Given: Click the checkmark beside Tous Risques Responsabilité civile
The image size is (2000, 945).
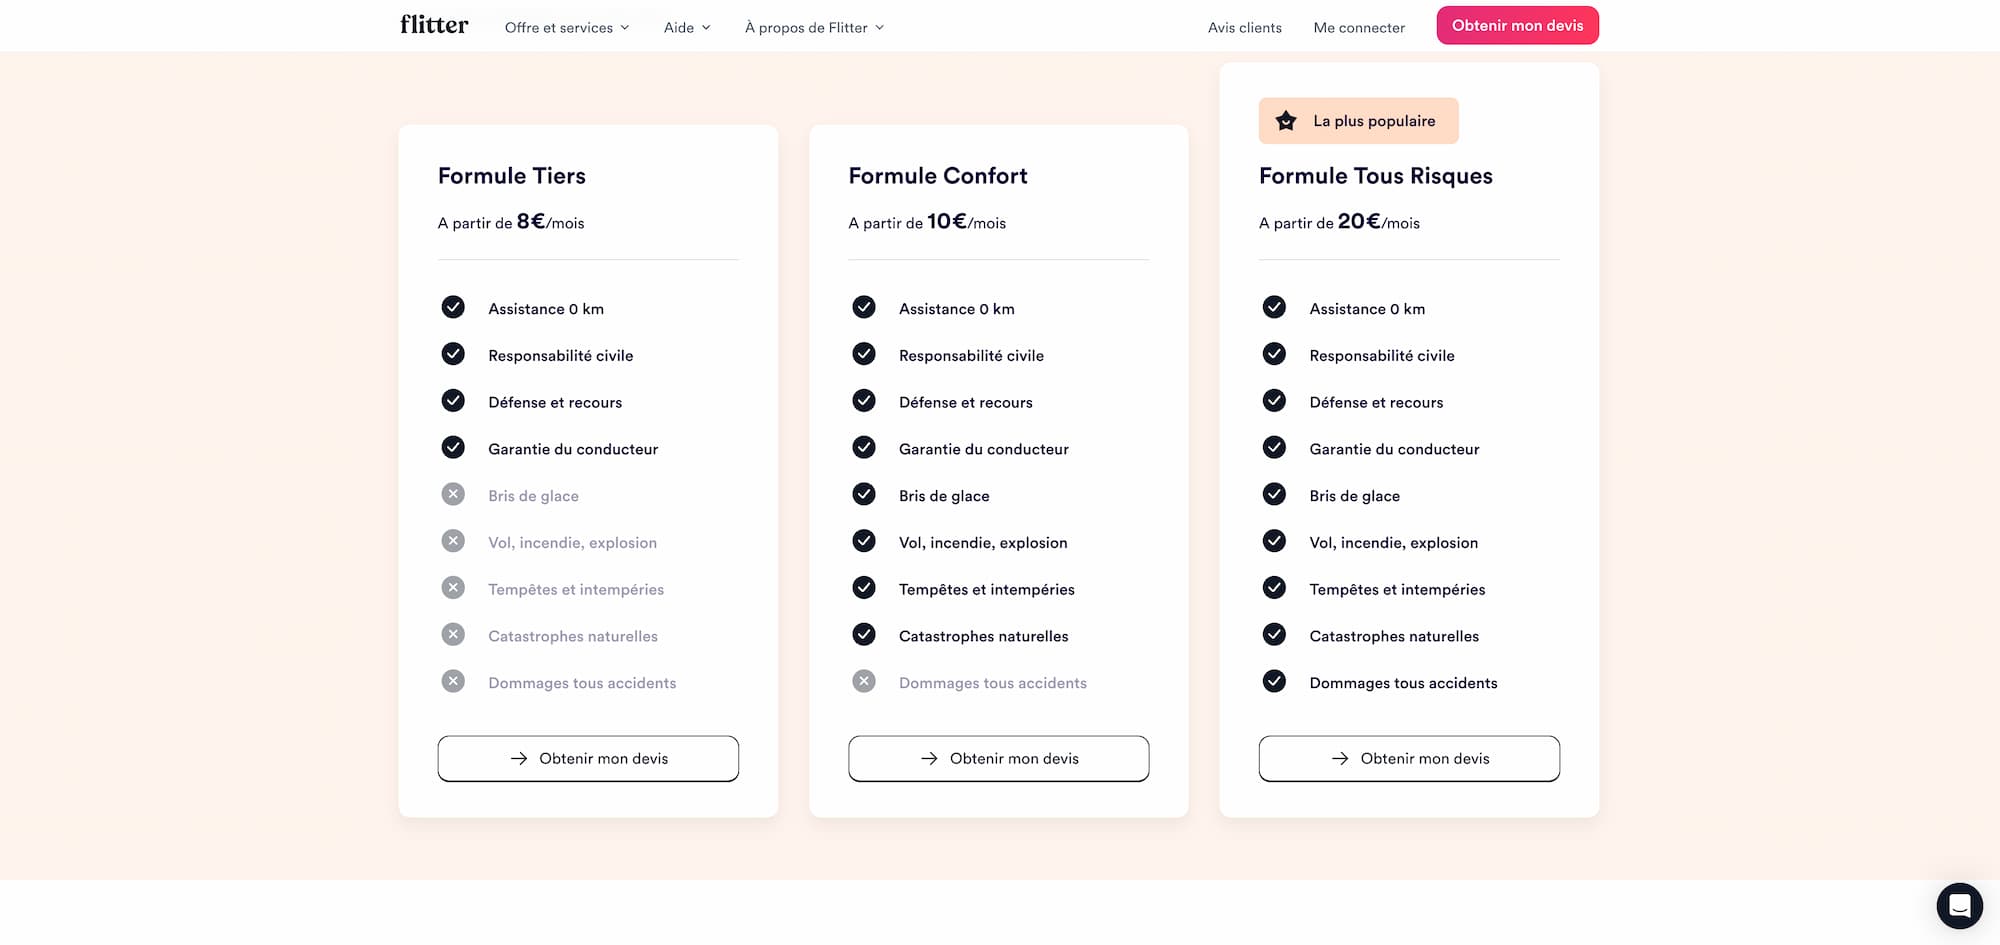Looking at the screenshot, I should (x=1274, y=354).
